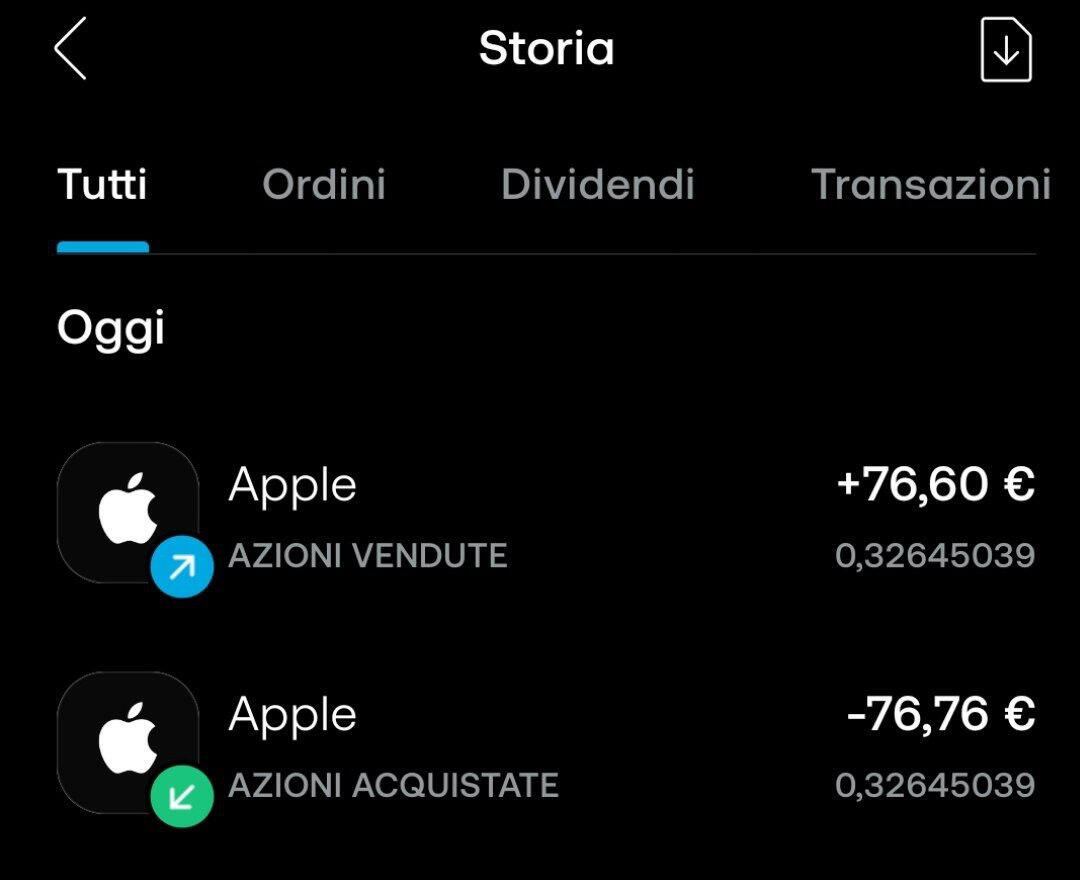
Task: Tap the Oggi section header
Action: [x=110, y=328]
